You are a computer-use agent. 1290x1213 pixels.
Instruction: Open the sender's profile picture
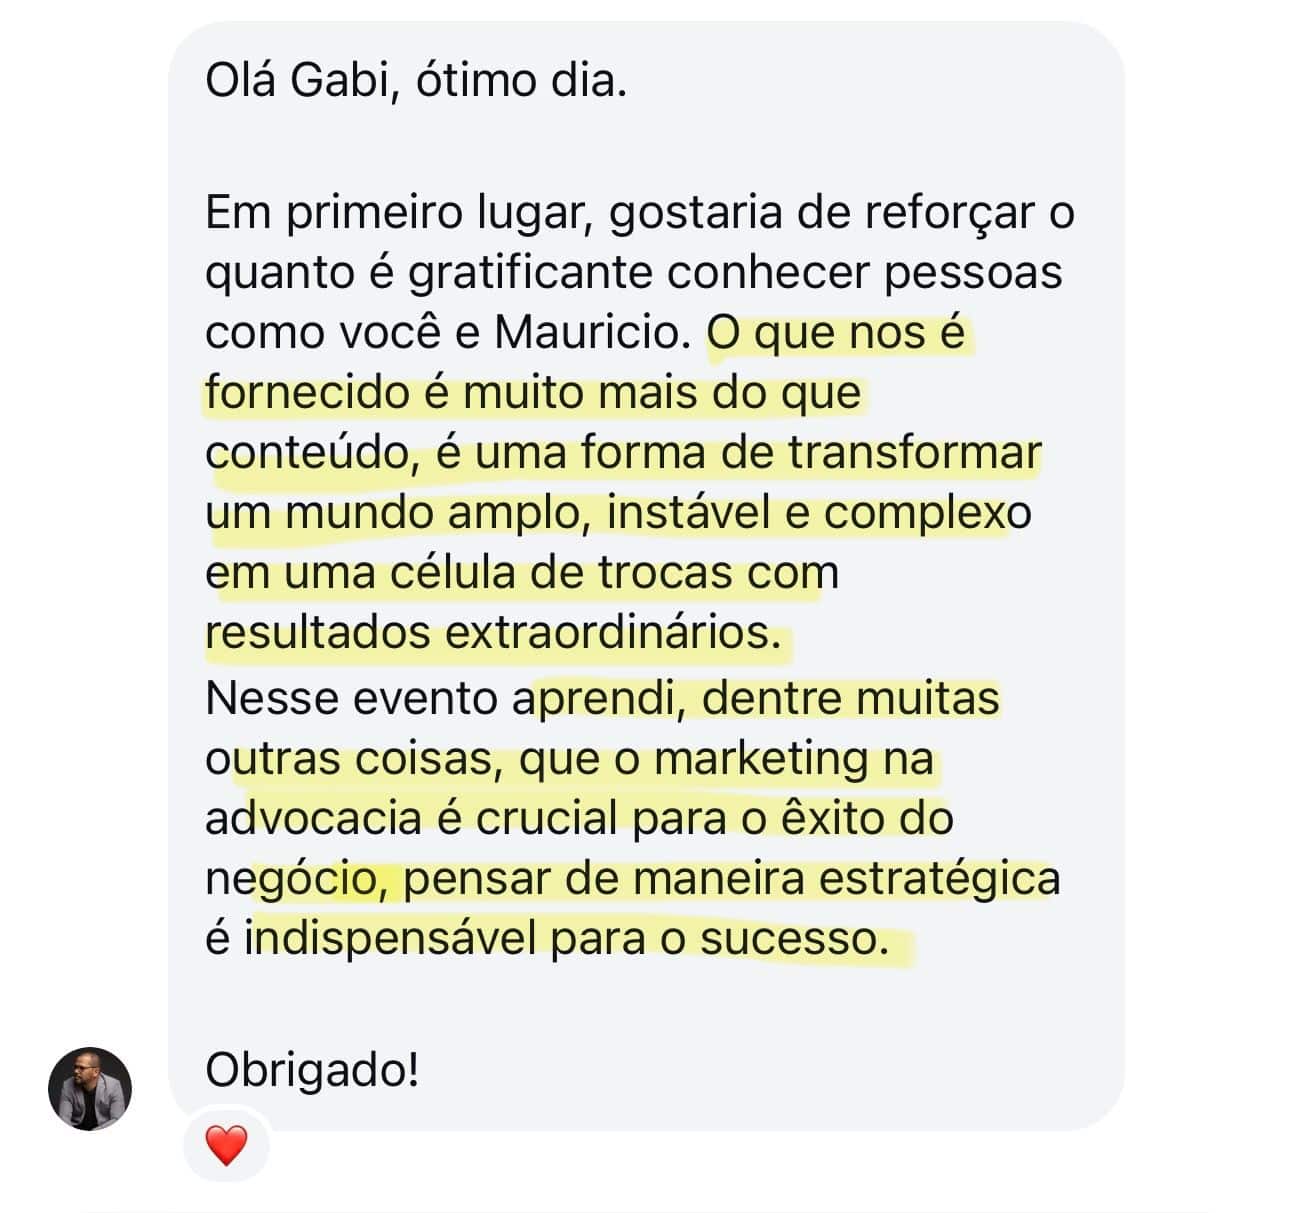pyautogui.click(x=90, y=1089)
